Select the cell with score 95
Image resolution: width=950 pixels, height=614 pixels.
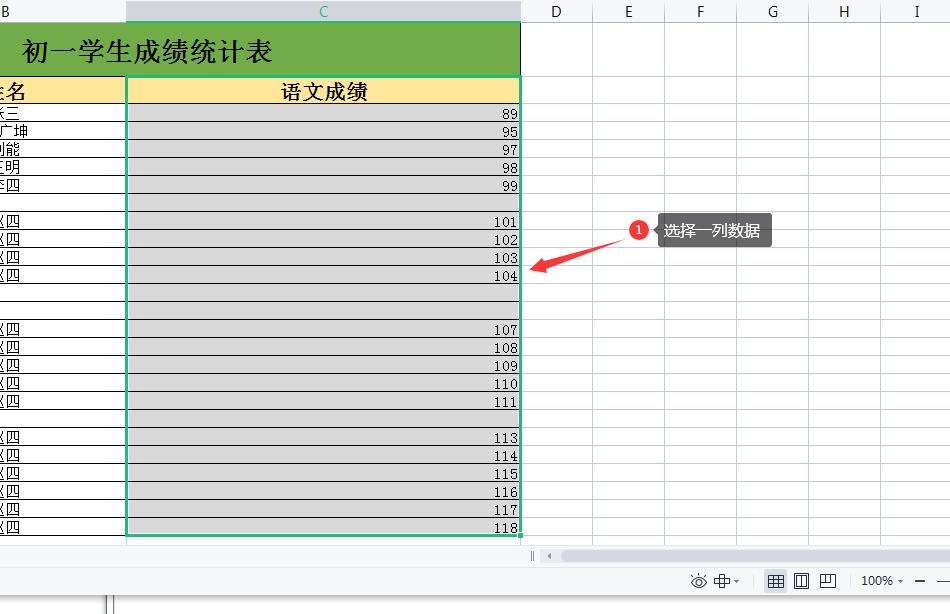pos(324,131)
